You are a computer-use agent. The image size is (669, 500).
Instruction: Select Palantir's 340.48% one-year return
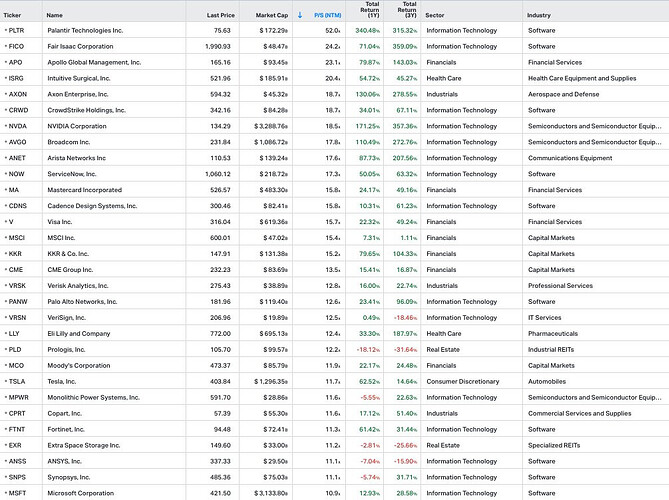(x=368, y=30)
